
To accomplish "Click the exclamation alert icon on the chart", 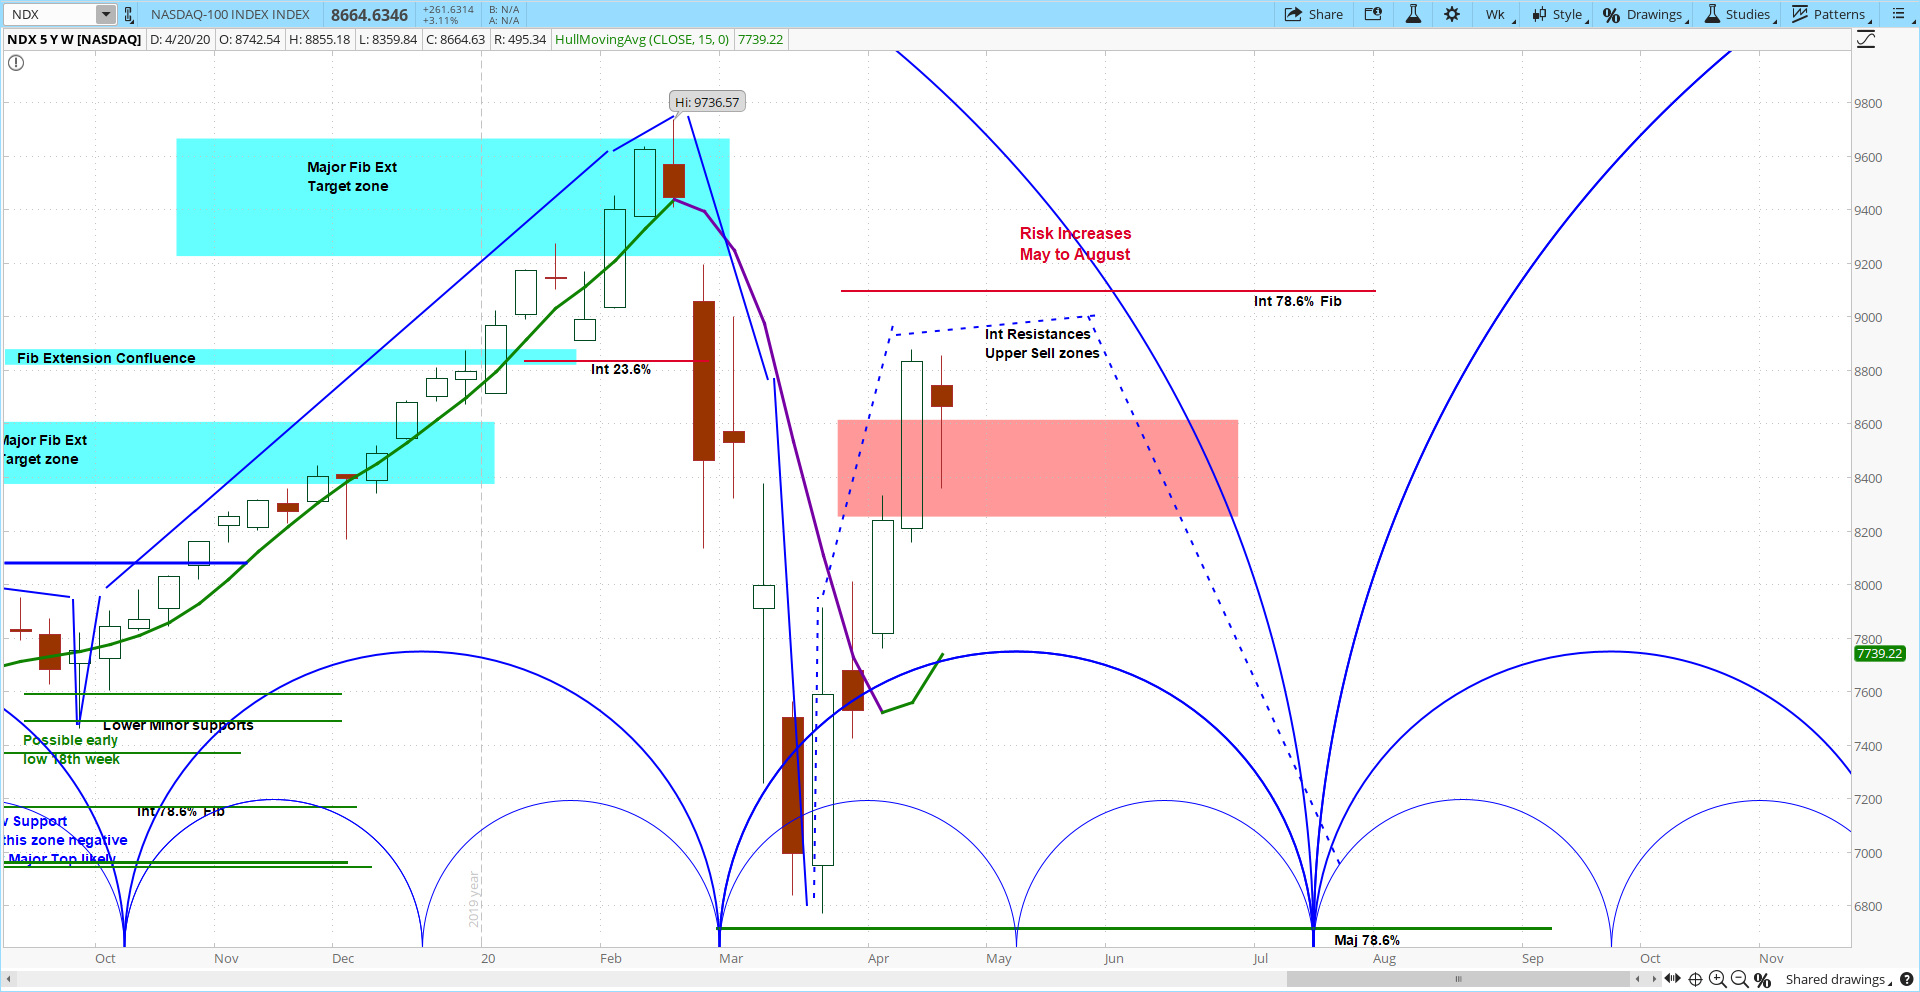I will pyautogui.click(x=16, y=62).
